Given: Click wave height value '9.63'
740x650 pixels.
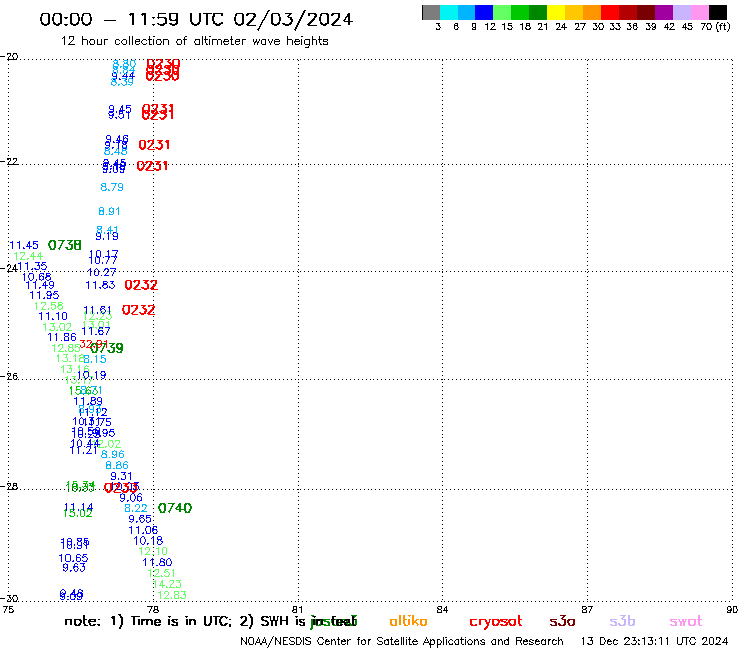Looking at the screenshot, I should pos(74,568).
